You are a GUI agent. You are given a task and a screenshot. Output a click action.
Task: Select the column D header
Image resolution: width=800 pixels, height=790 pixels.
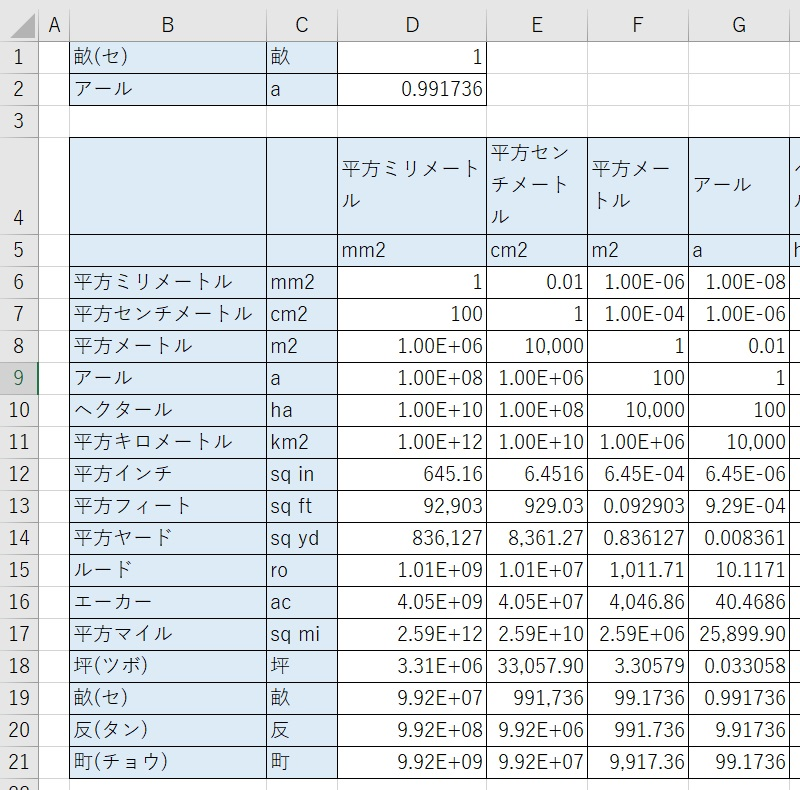[x=412, y=25]
